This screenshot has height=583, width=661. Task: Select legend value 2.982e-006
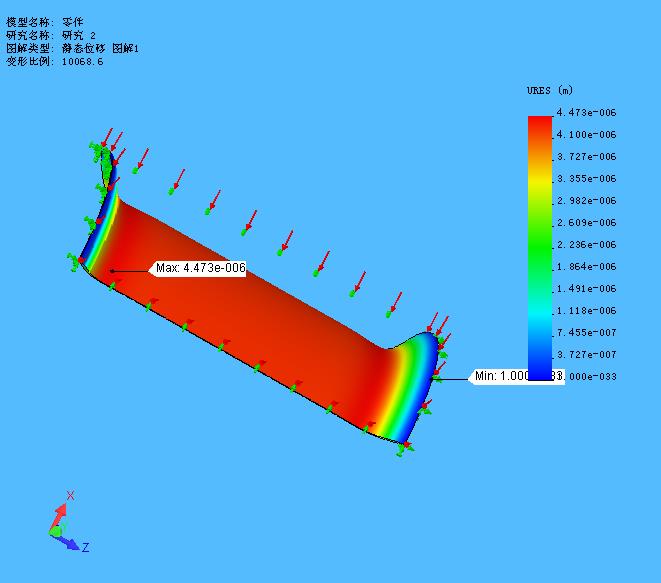pos(586,201)
